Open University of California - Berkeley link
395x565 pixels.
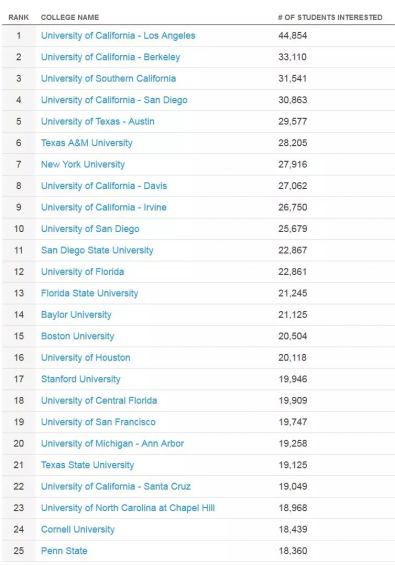(110, 57)
